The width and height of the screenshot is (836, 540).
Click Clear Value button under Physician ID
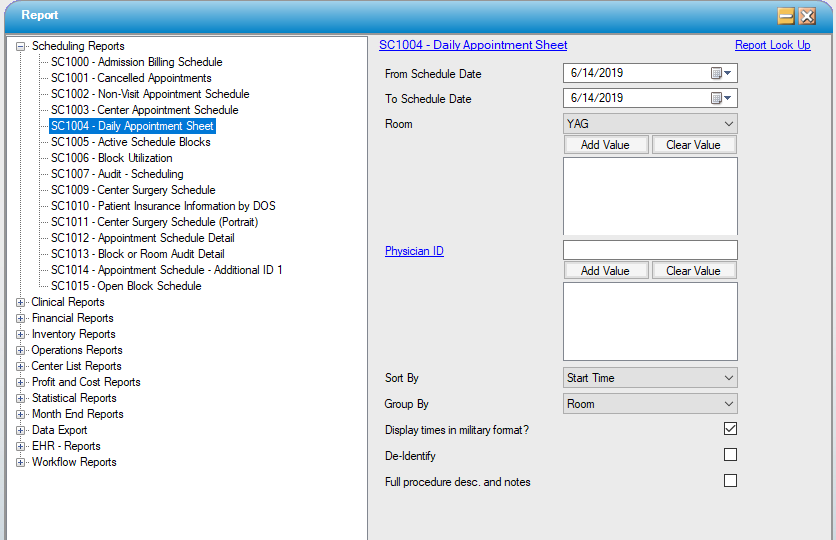click(693, 271)
